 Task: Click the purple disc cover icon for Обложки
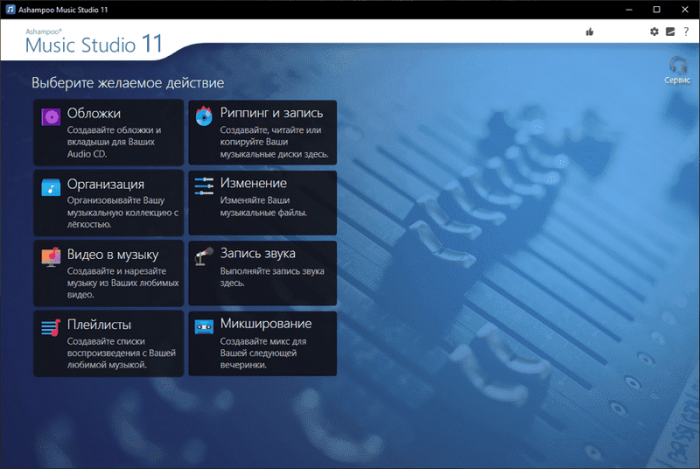click(x=51, y=117)
